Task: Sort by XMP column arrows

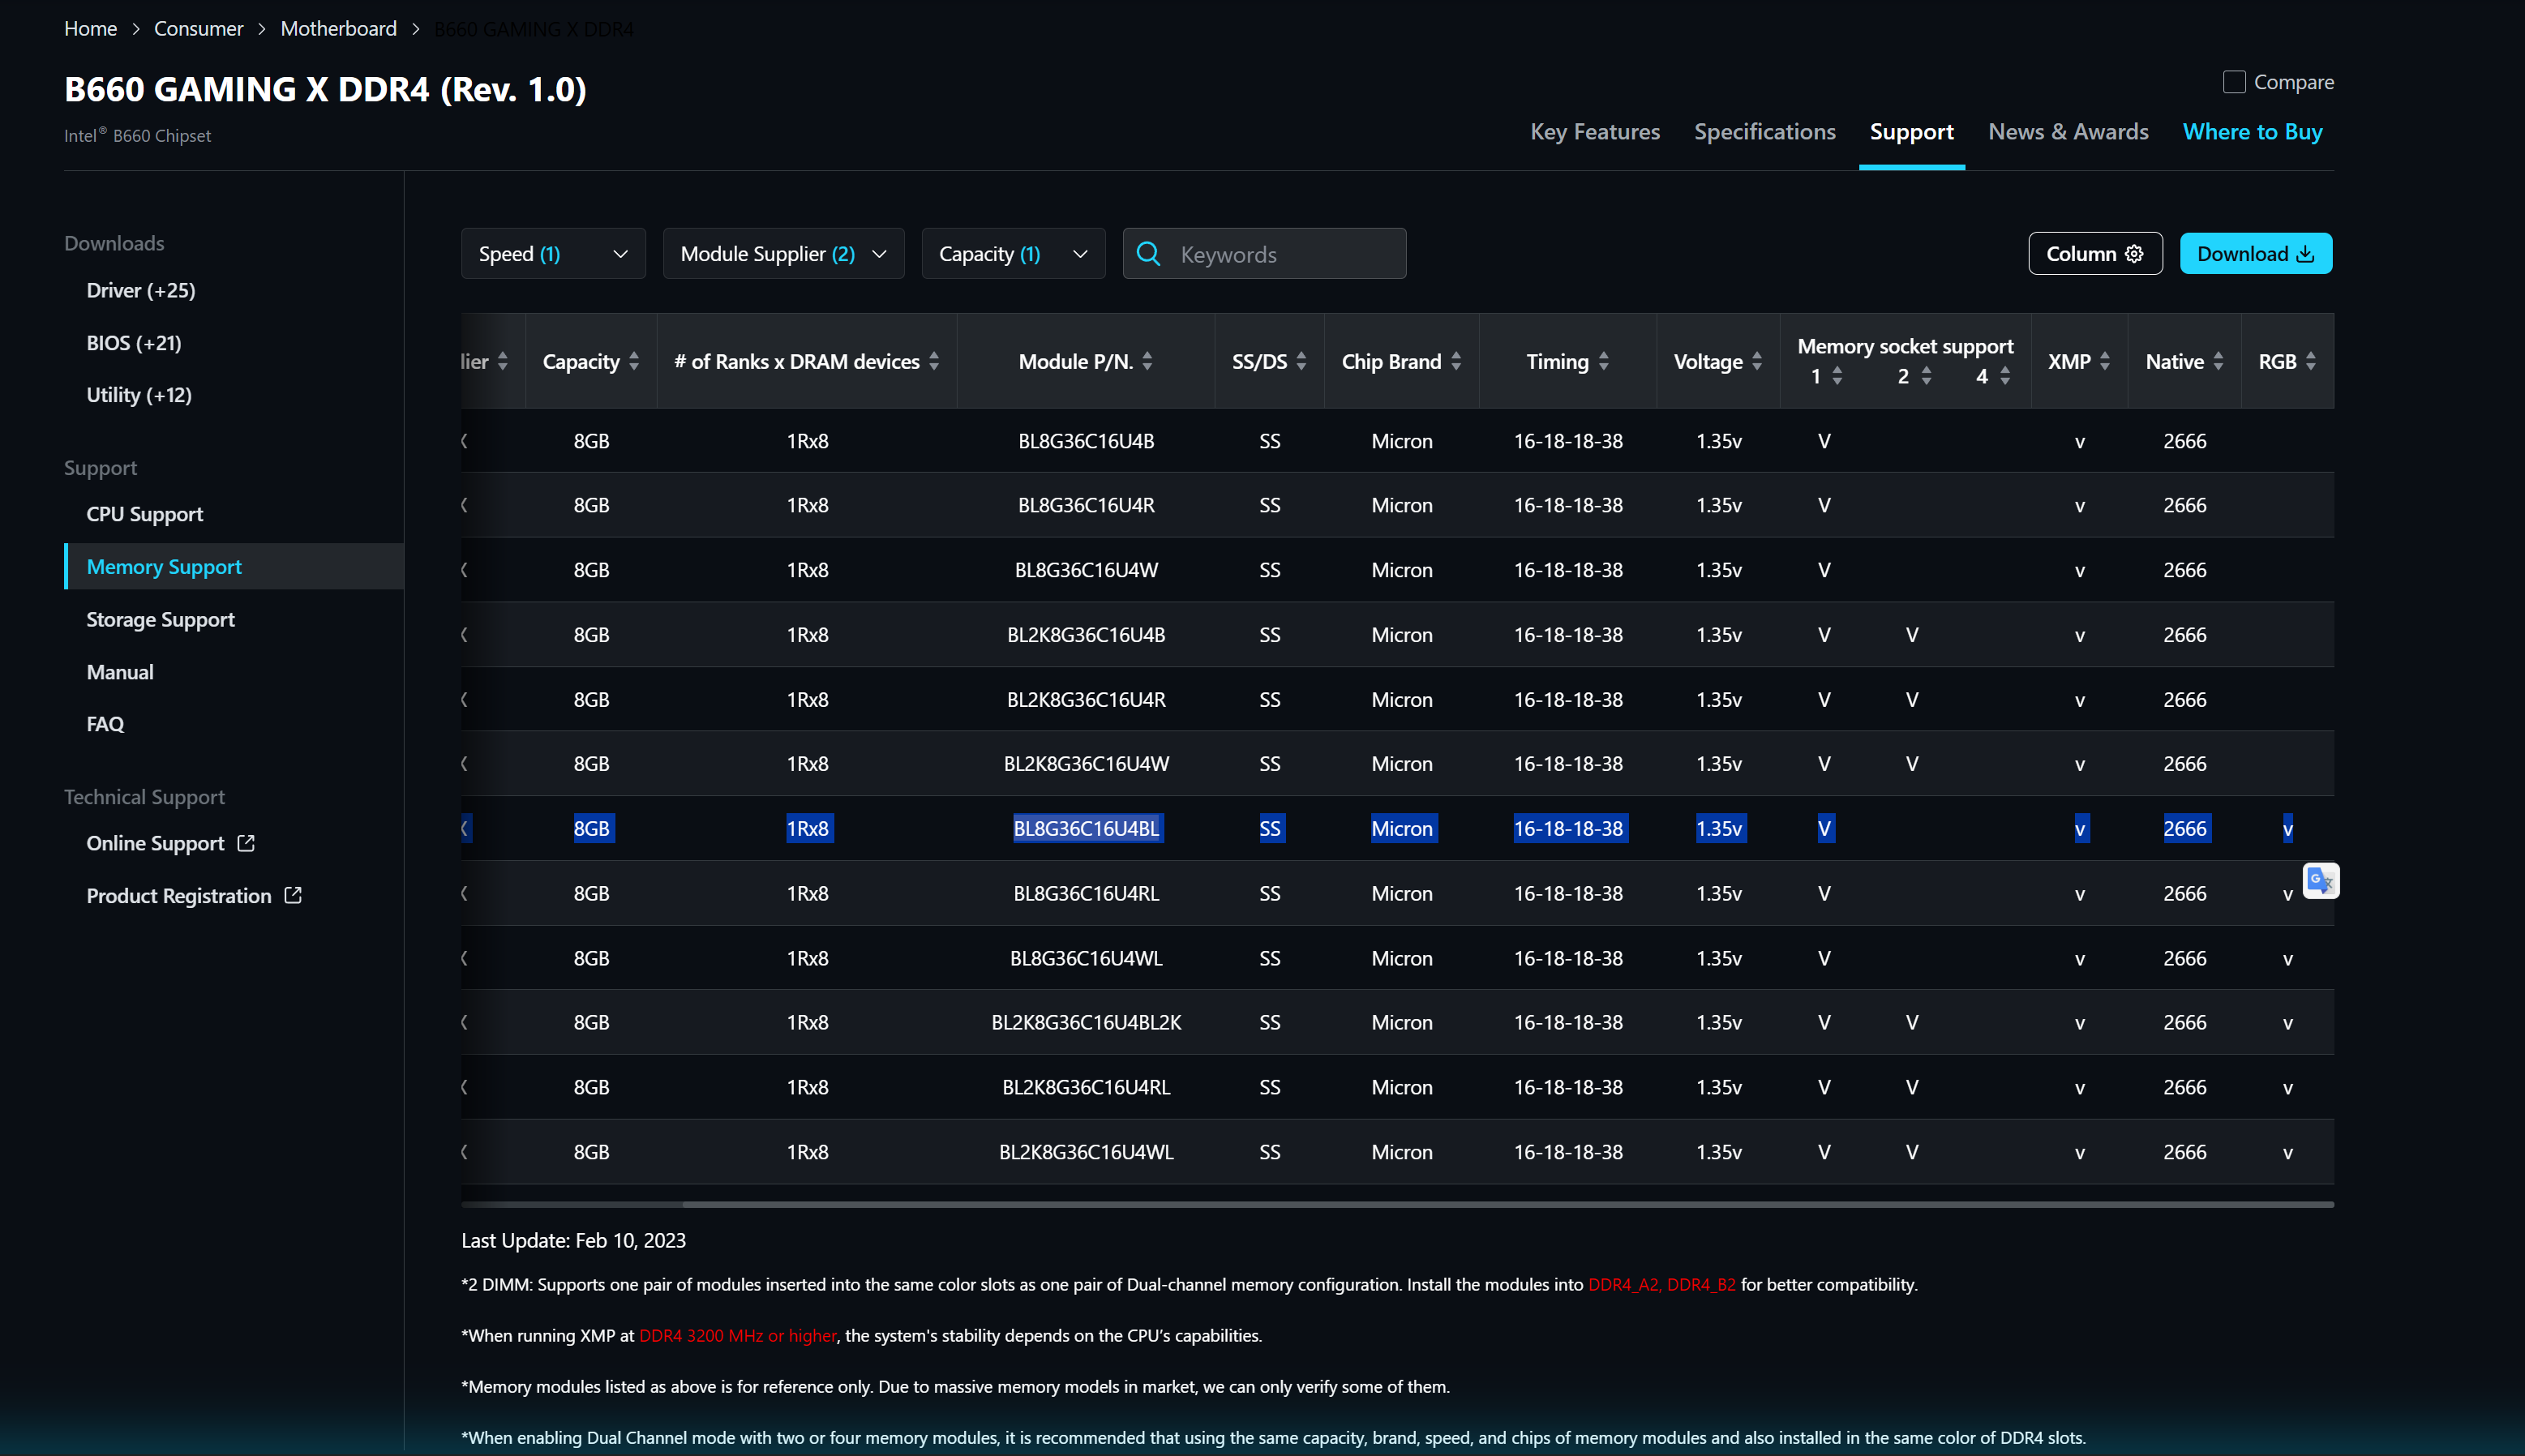Action: tap(2105, 362)
